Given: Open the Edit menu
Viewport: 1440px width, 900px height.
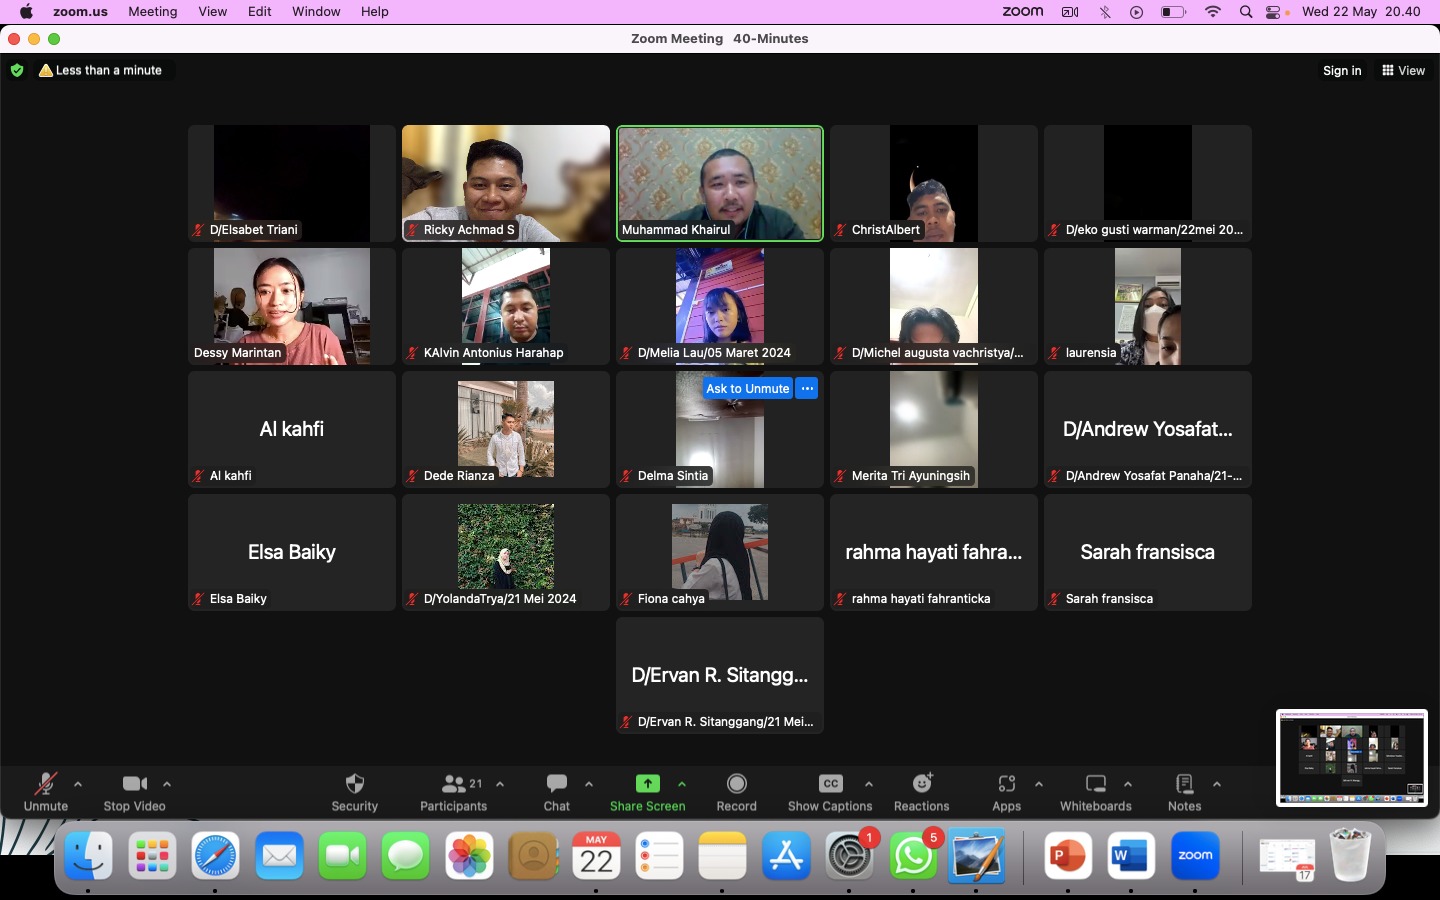Looking at the screenshot, I should pos(260,12).
